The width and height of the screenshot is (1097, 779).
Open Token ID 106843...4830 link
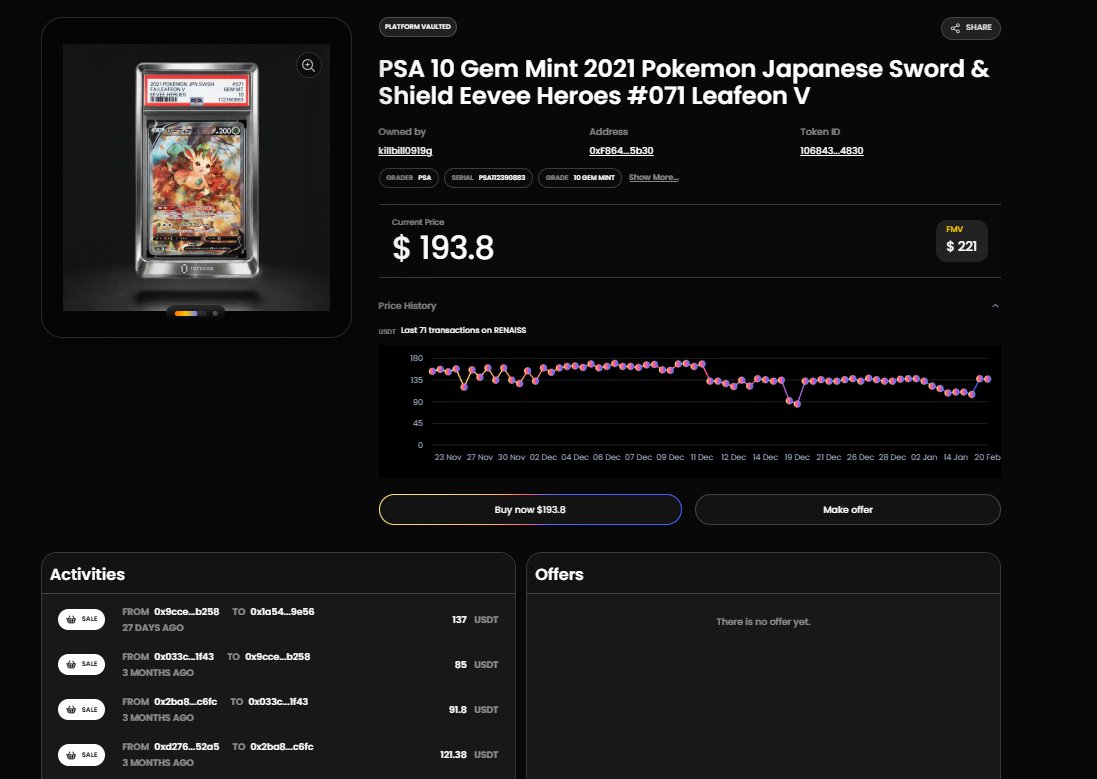click(832, 150)
